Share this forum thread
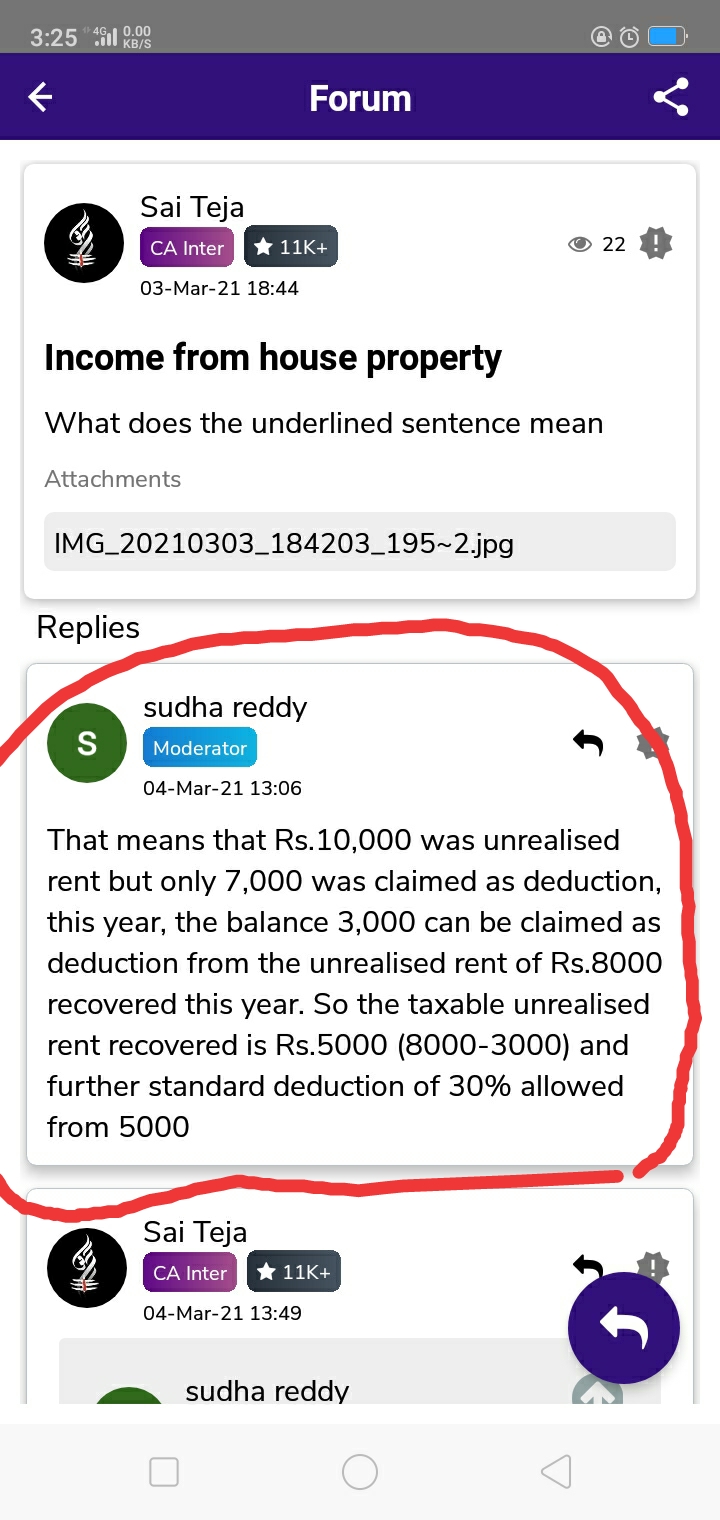This screenshot has height=1520, width=720. click(670, 97)
